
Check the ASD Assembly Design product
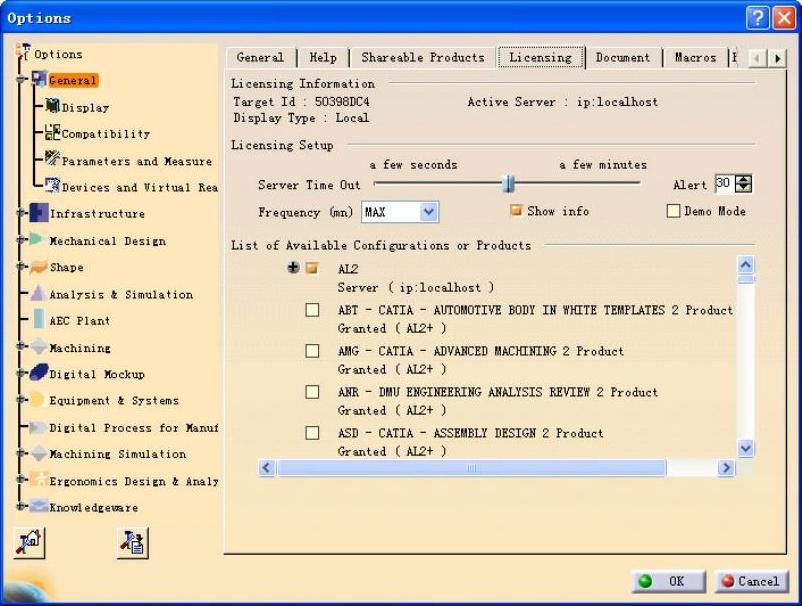[312, 433]
